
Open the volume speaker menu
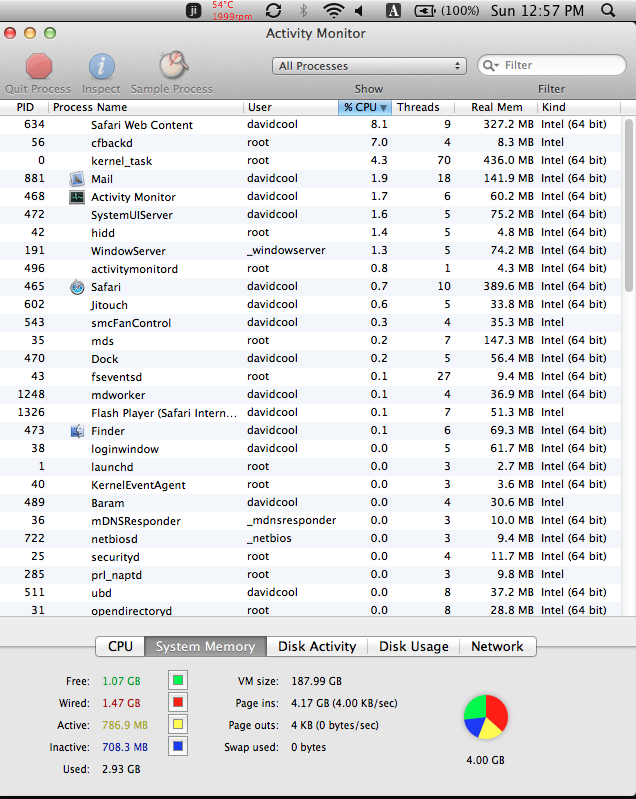[359, 11]
